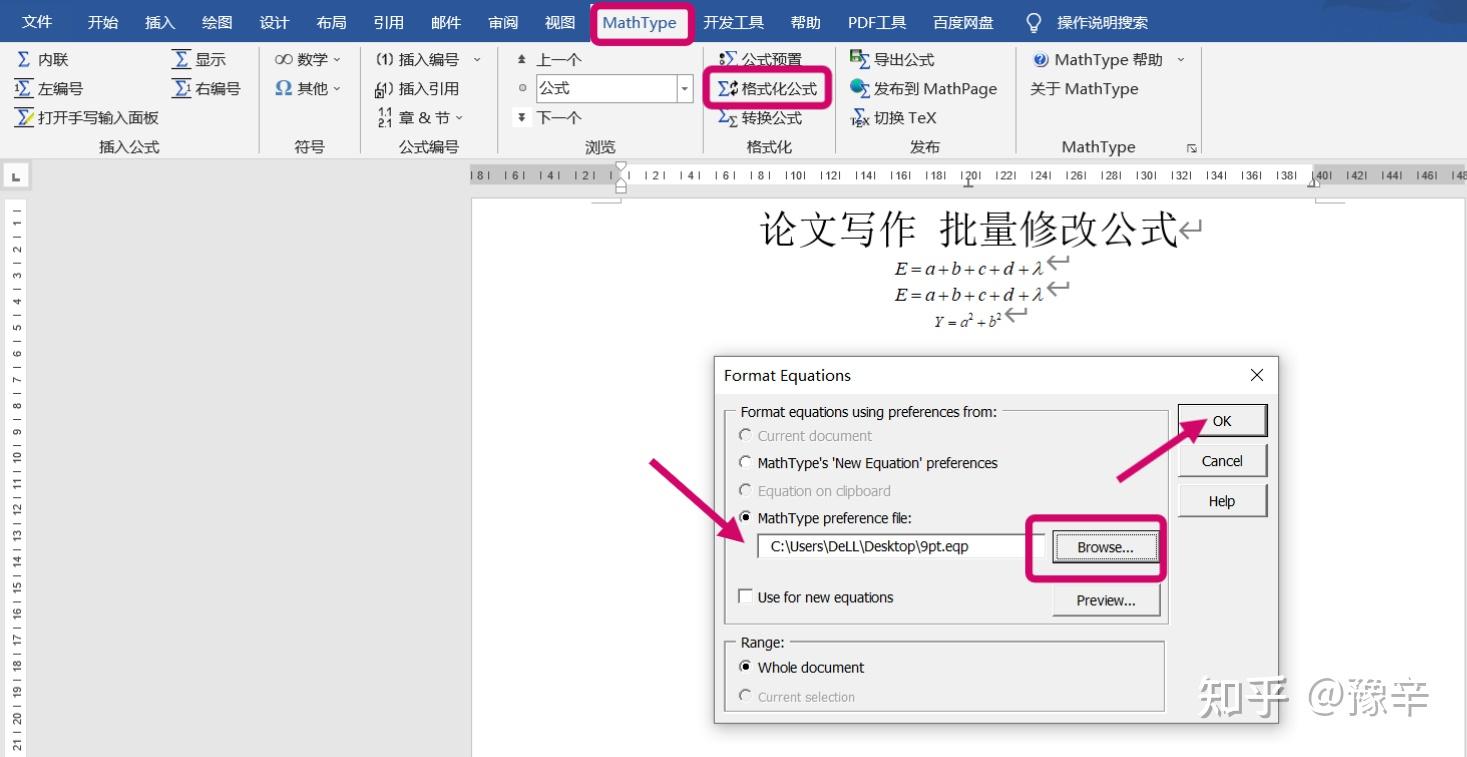Insert a right-numbered equation (右编号)
The width and height of the screenshot is (1467, 757).
[206, 89]
